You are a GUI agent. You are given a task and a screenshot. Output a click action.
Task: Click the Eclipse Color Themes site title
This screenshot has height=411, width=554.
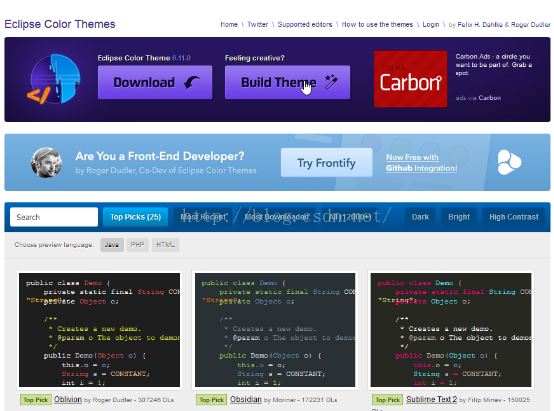click(60, 24)
